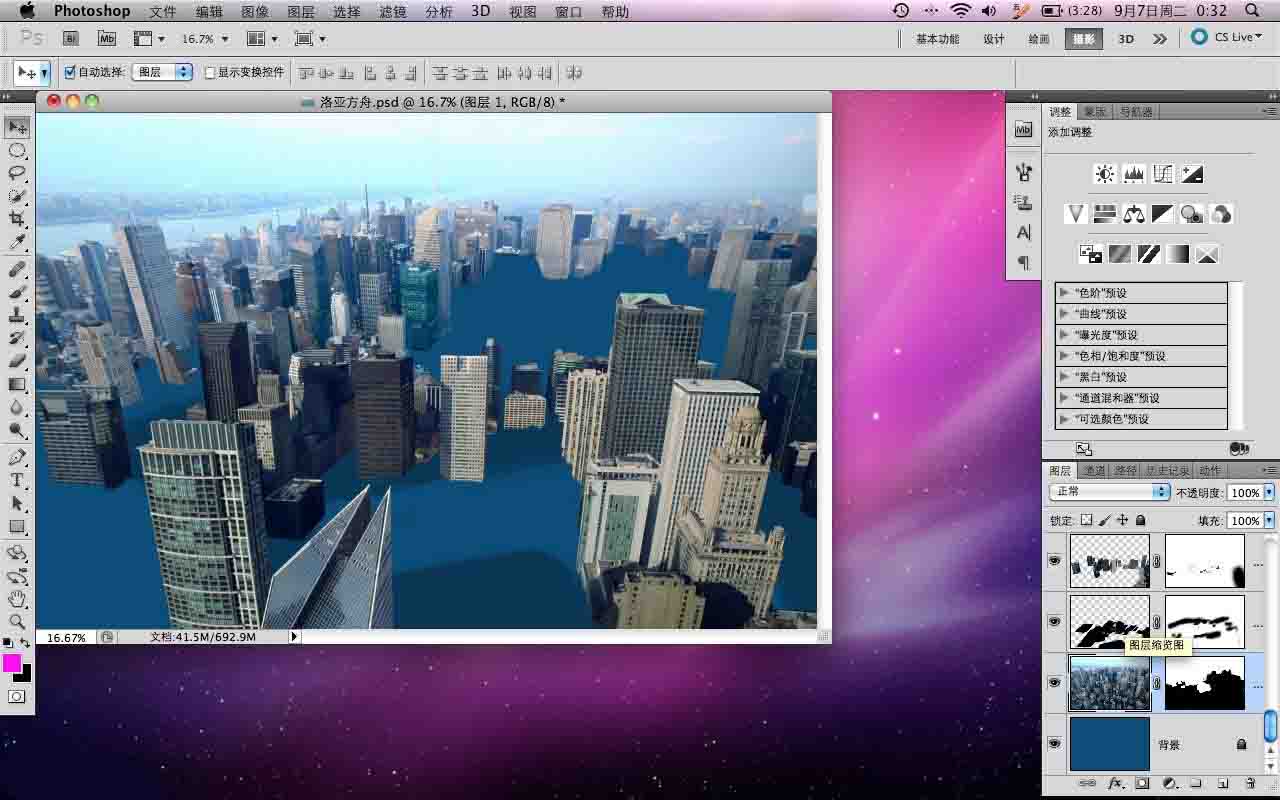Select the History Brush tool
This screenshot has height=800, width=1280.
[x=17, y=338]
